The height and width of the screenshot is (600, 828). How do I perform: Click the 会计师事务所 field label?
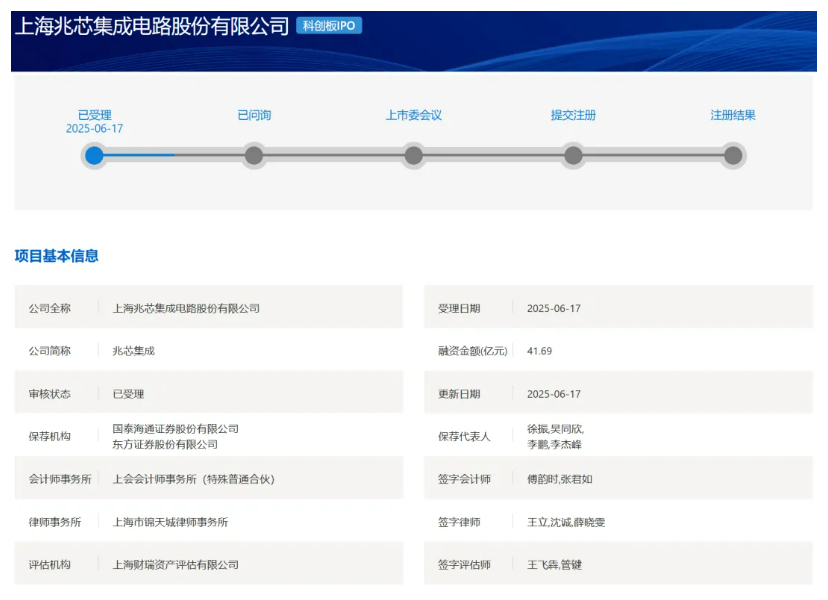tap(60, 479)
